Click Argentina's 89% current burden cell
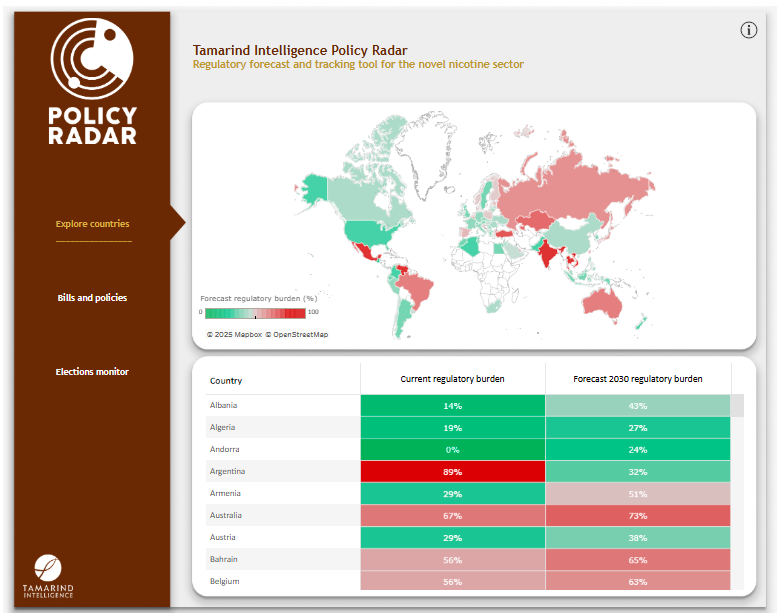Viewport: 779px width, 613px height. [x=452, y=471]
